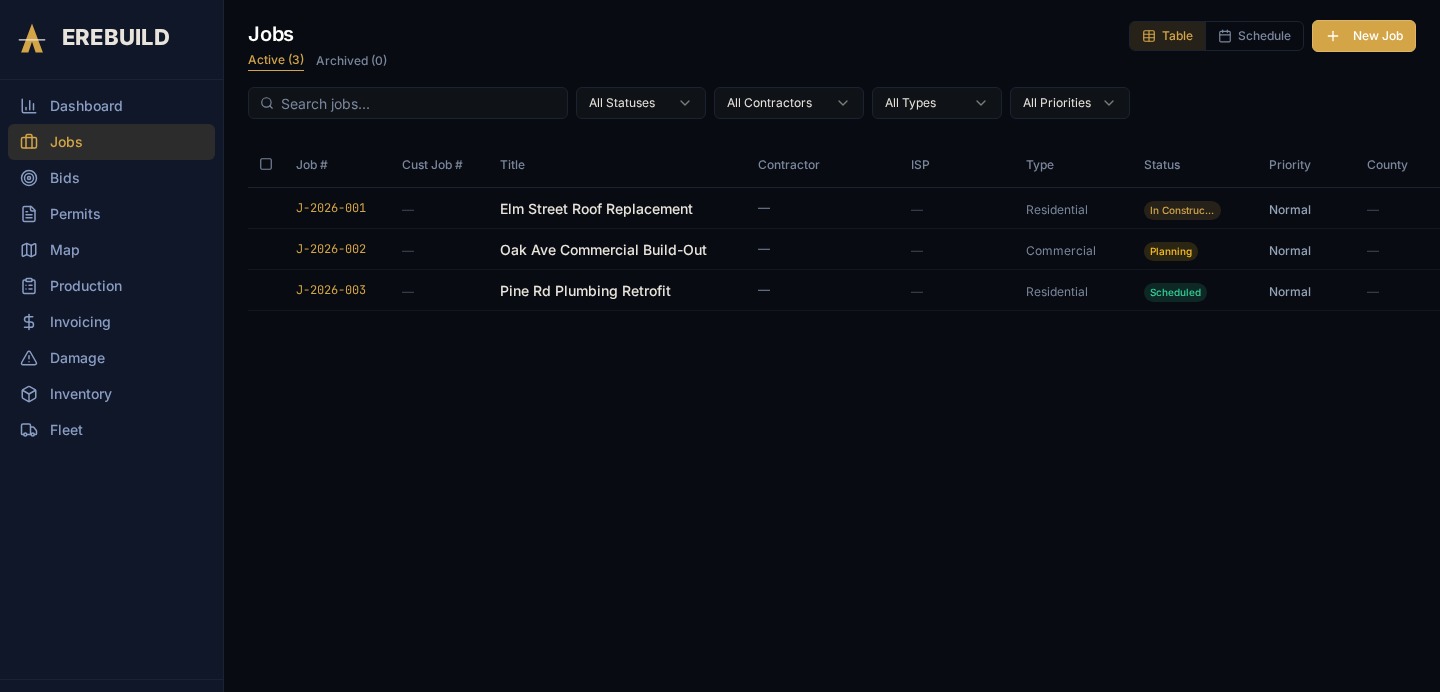Image resolution: width=1440 pixels, height=692 pixels.
Task: Click Normal priority in Pine Rd row
Action: pyautogui.click(x=1290, y=292)
